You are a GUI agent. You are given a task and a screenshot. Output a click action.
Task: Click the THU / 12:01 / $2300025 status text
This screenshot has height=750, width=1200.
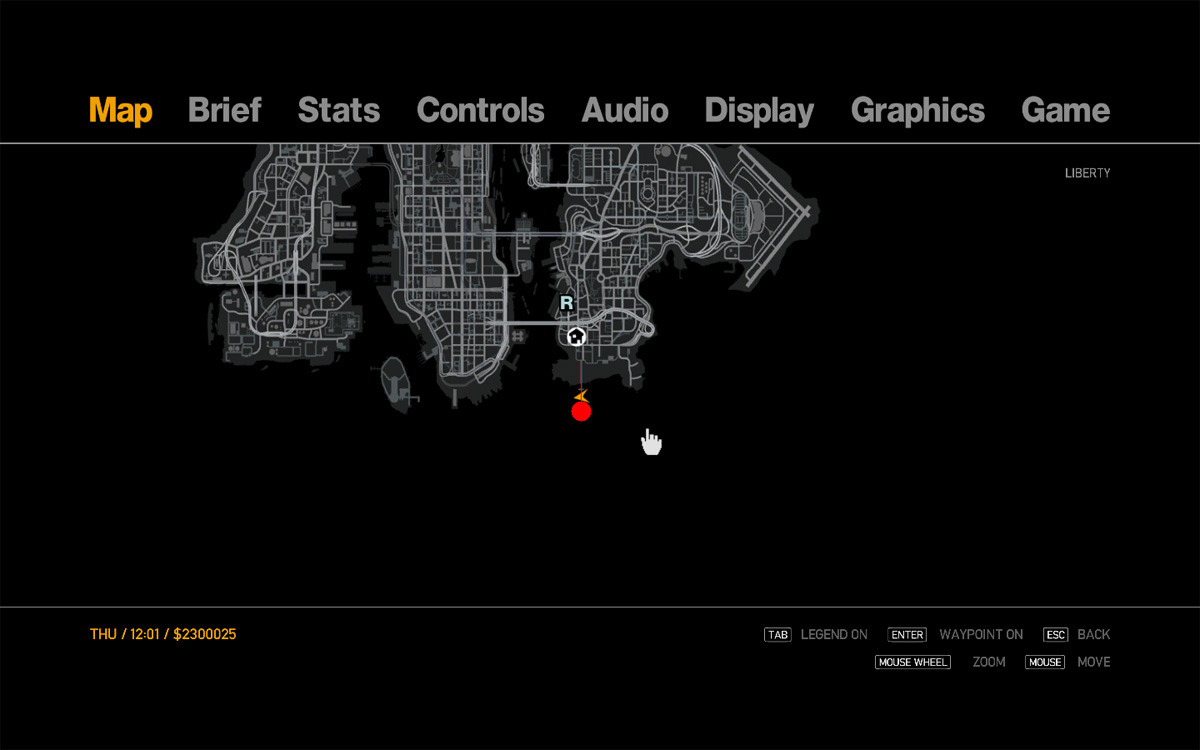(x=163, y=634)
